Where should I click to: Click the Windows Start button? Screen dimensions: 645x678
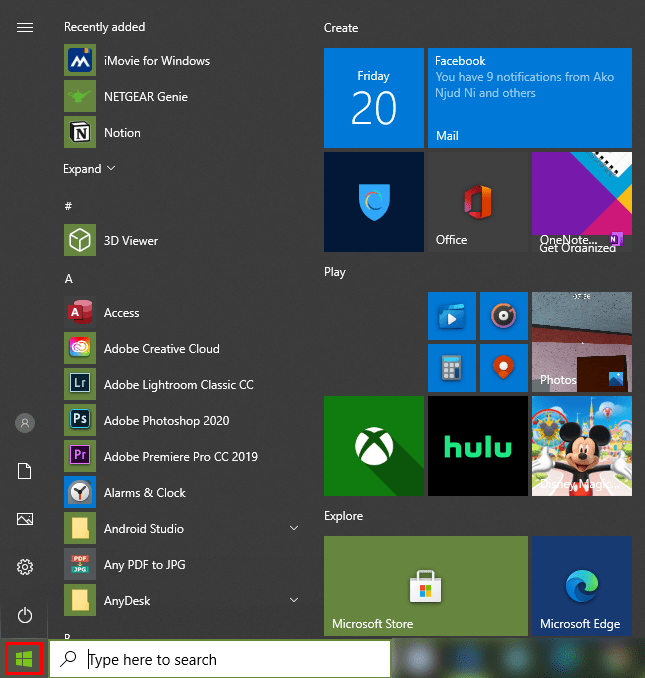pos(25,659)
